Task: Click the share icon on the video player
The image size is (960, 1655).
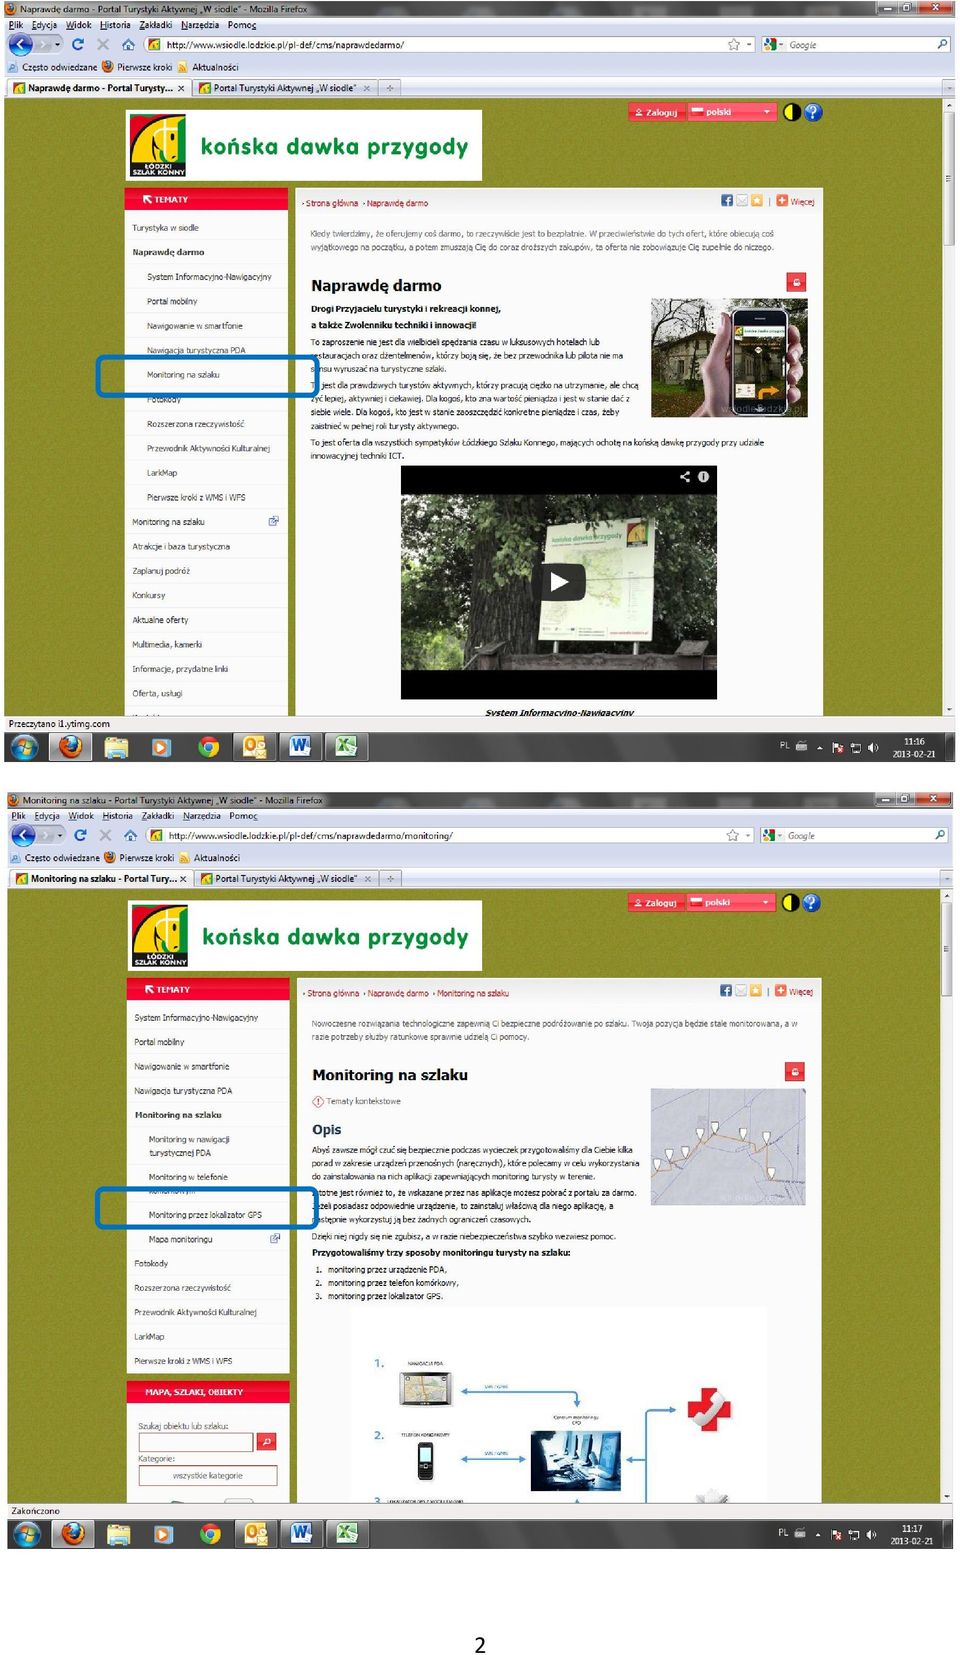Action: tap(685, 477)
